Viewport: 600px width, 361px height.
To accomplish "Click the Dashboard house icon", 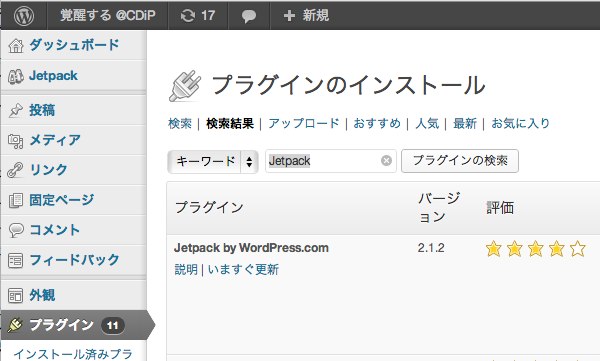I will pos(16,46).
